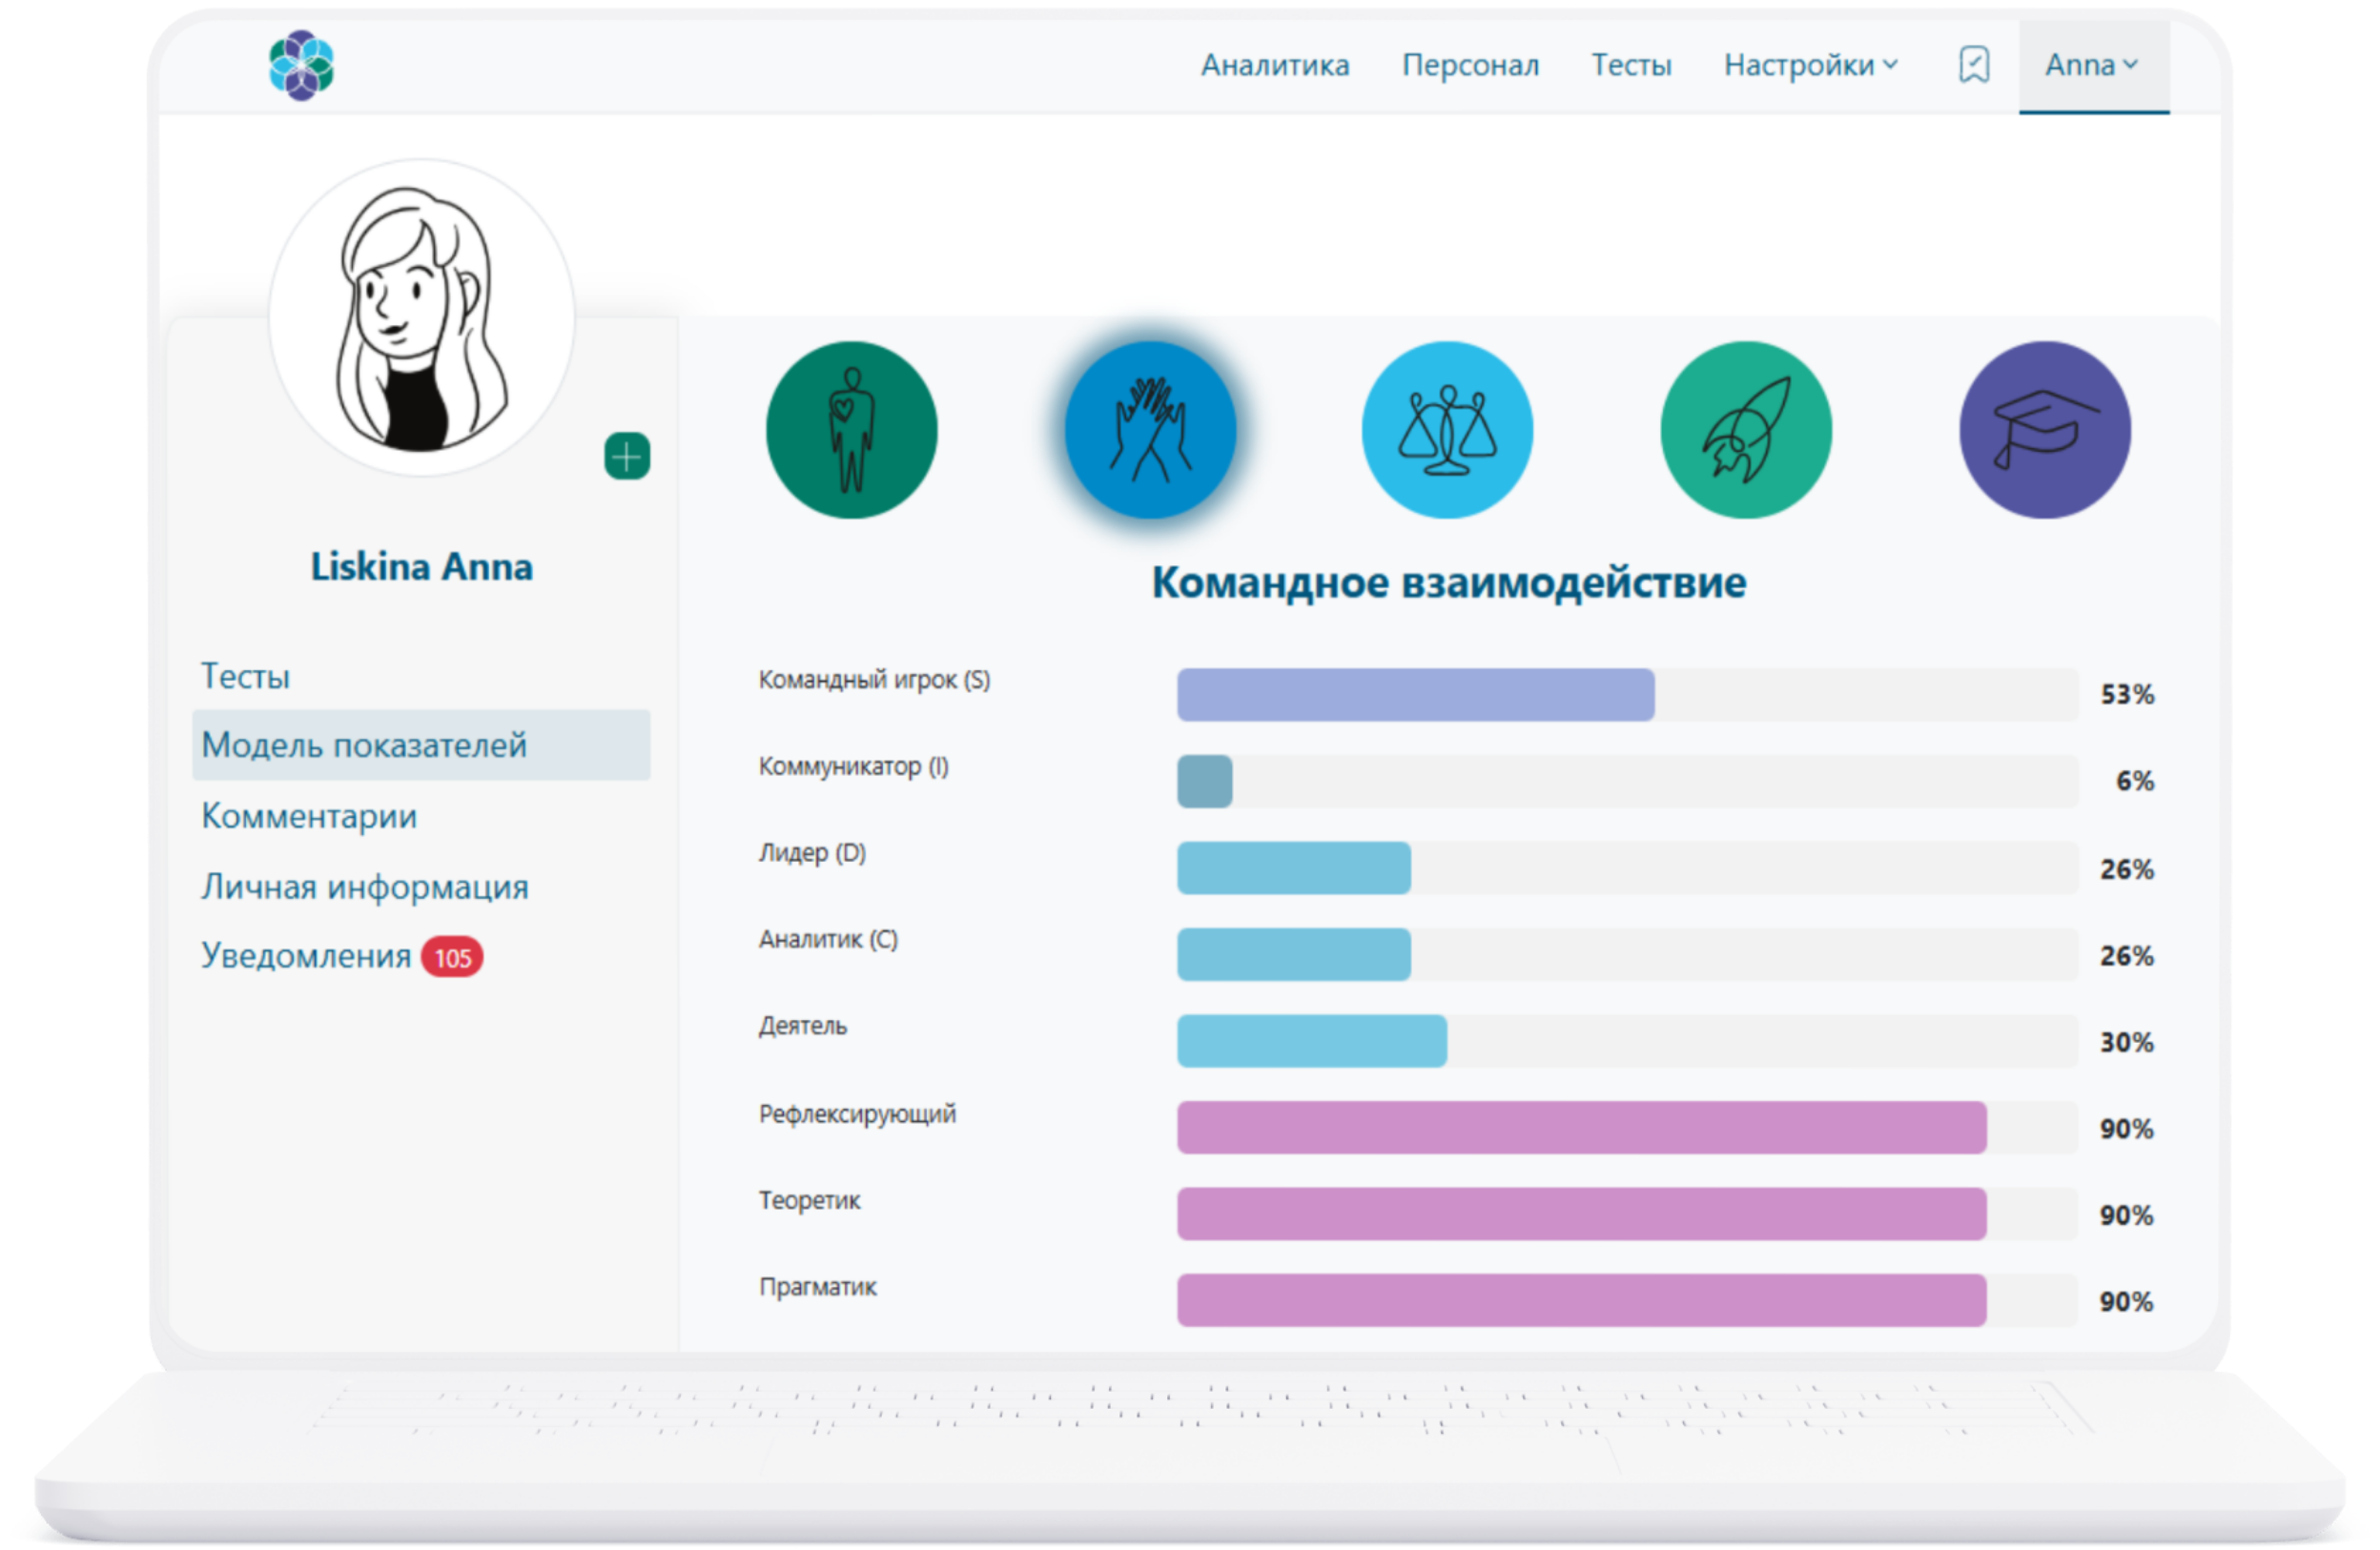
Task: Click green plus button near avatar
Action: click(x=627, y=457)
